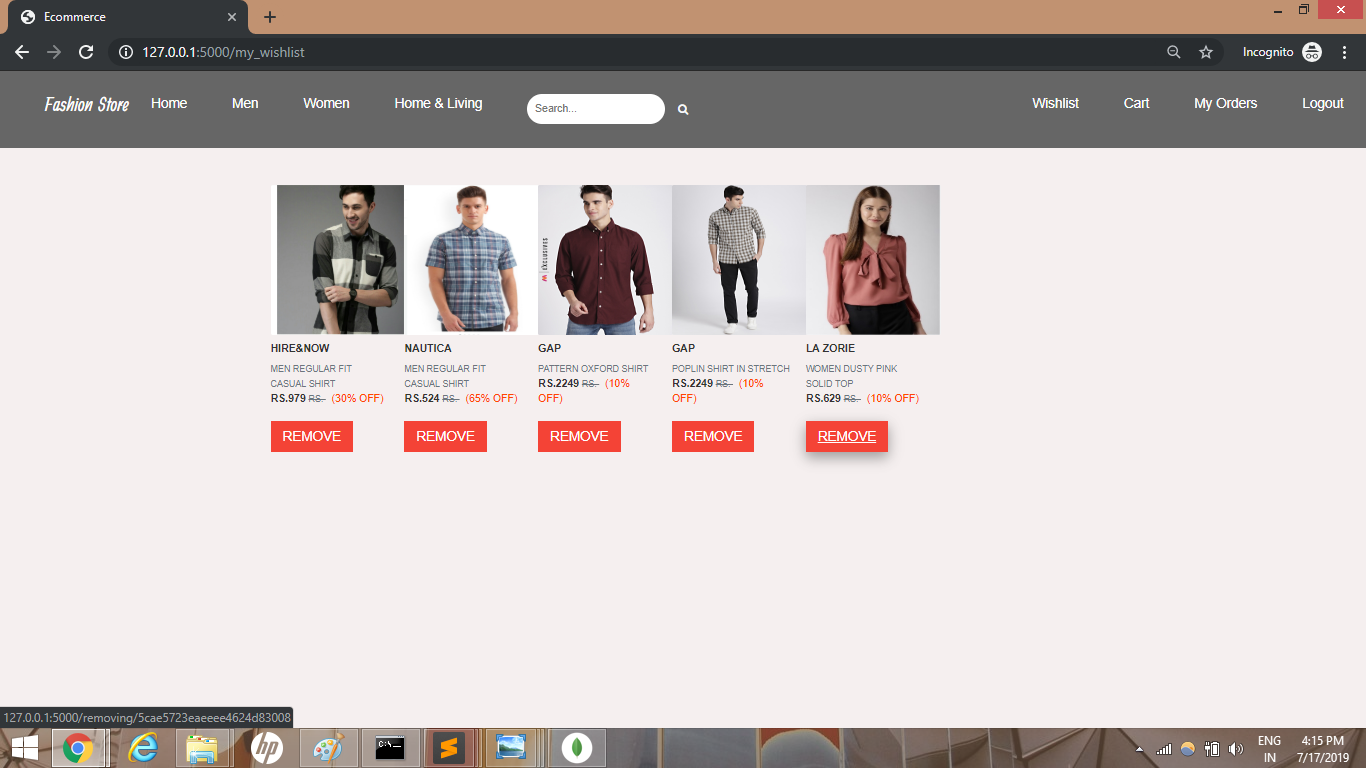This screenshot has height=768, width=1366.
Task: Open Paint from the taskbar
Action: point(328,748)
